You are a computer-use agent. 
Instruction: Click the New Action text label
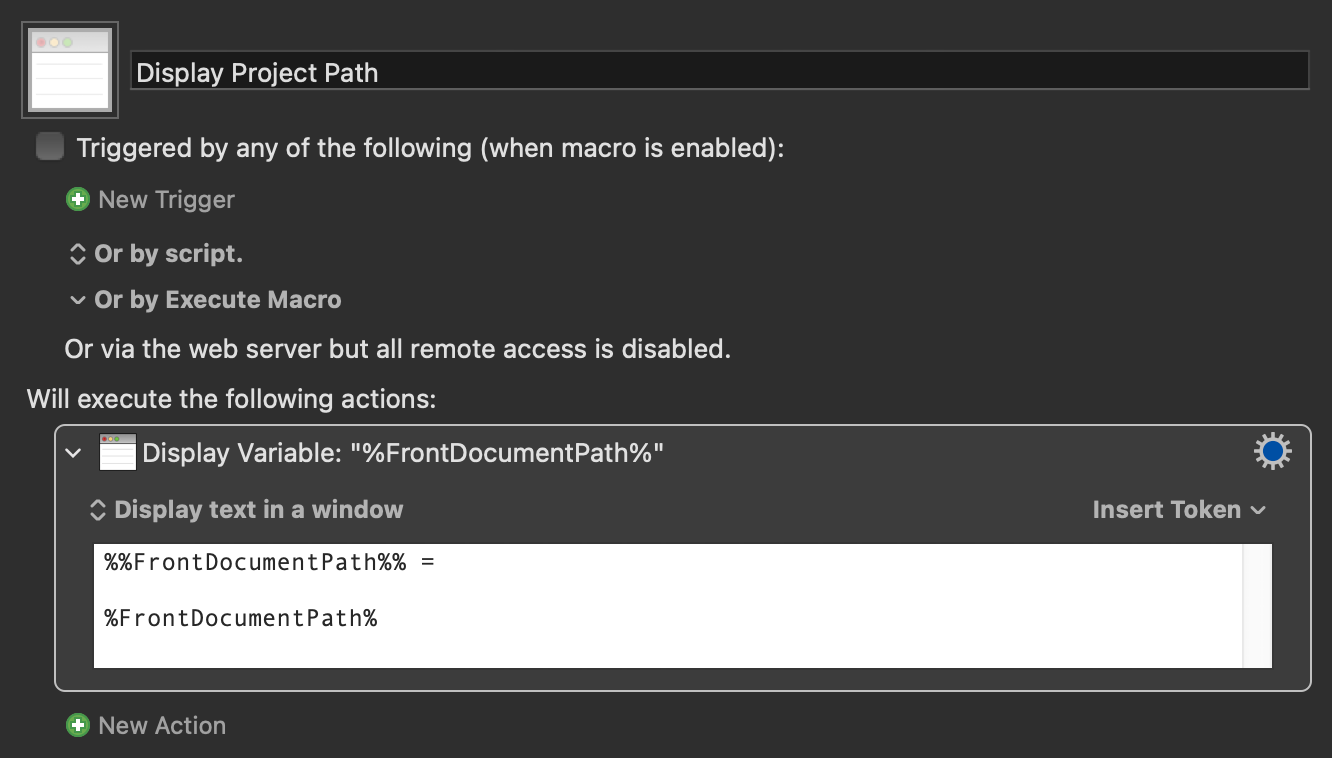pyautogui.click(x=162, y=726)
